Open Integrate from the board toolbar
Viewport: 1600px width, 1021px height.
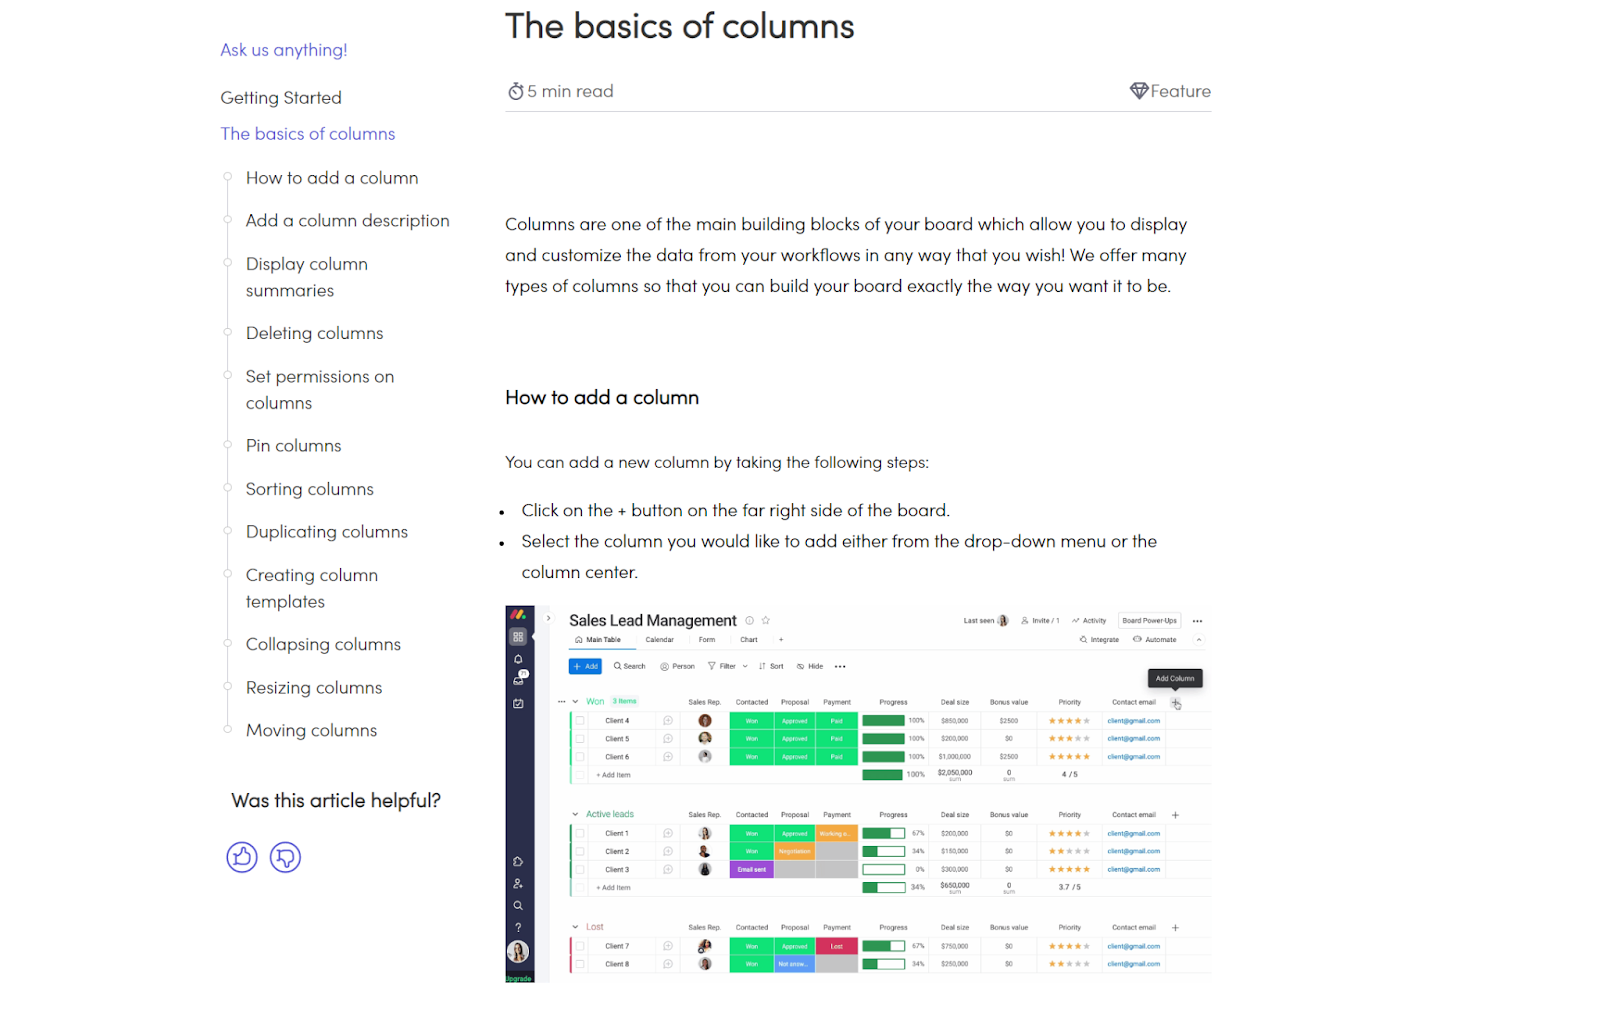(x=1099, y=639)
